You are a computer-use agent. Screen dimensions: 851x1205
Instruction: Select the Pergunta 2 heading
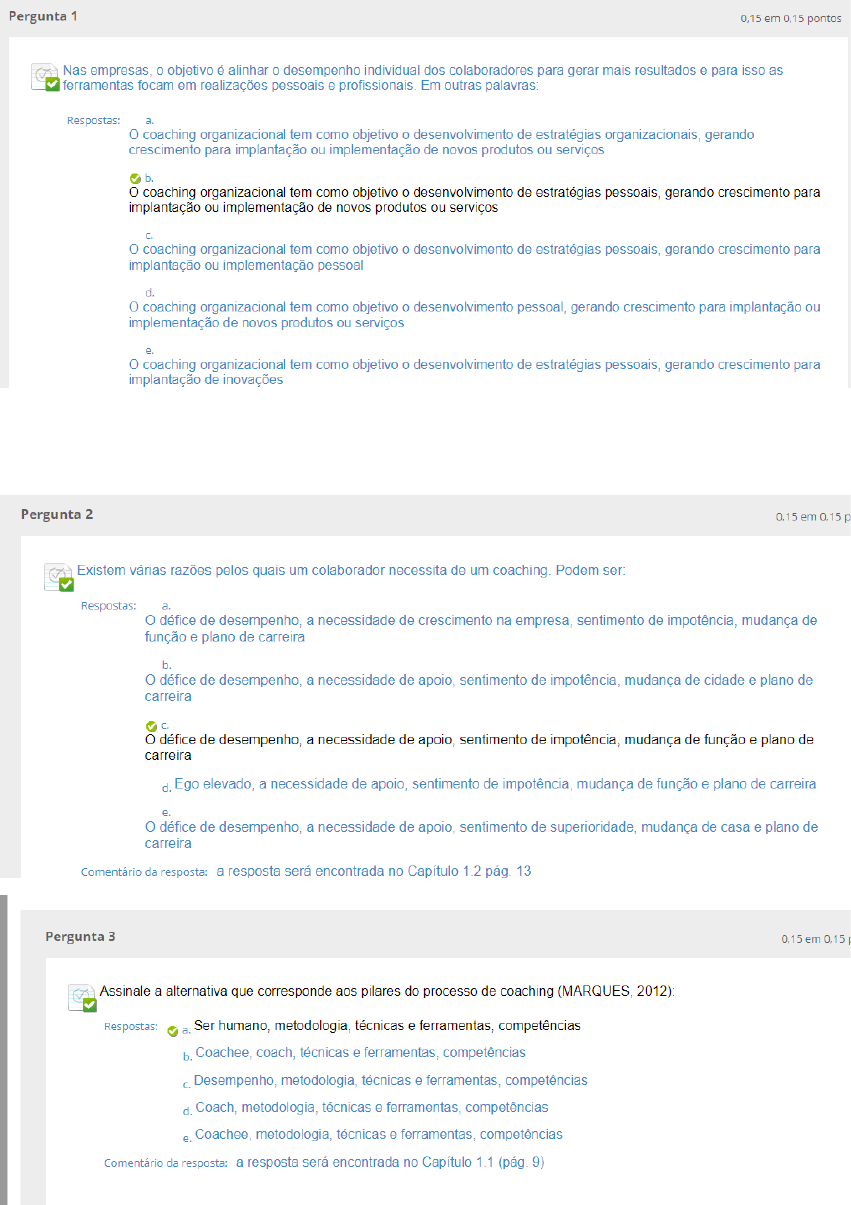(57, 514)
